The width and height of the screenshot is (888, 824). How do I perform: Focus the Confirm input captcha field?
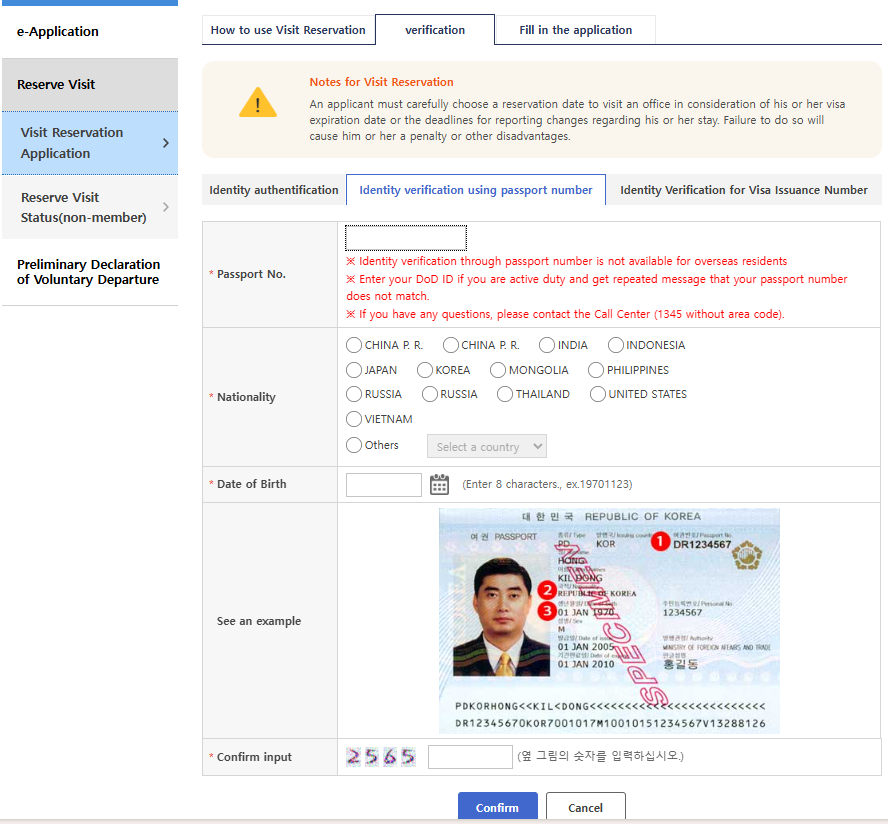point(470,757)
